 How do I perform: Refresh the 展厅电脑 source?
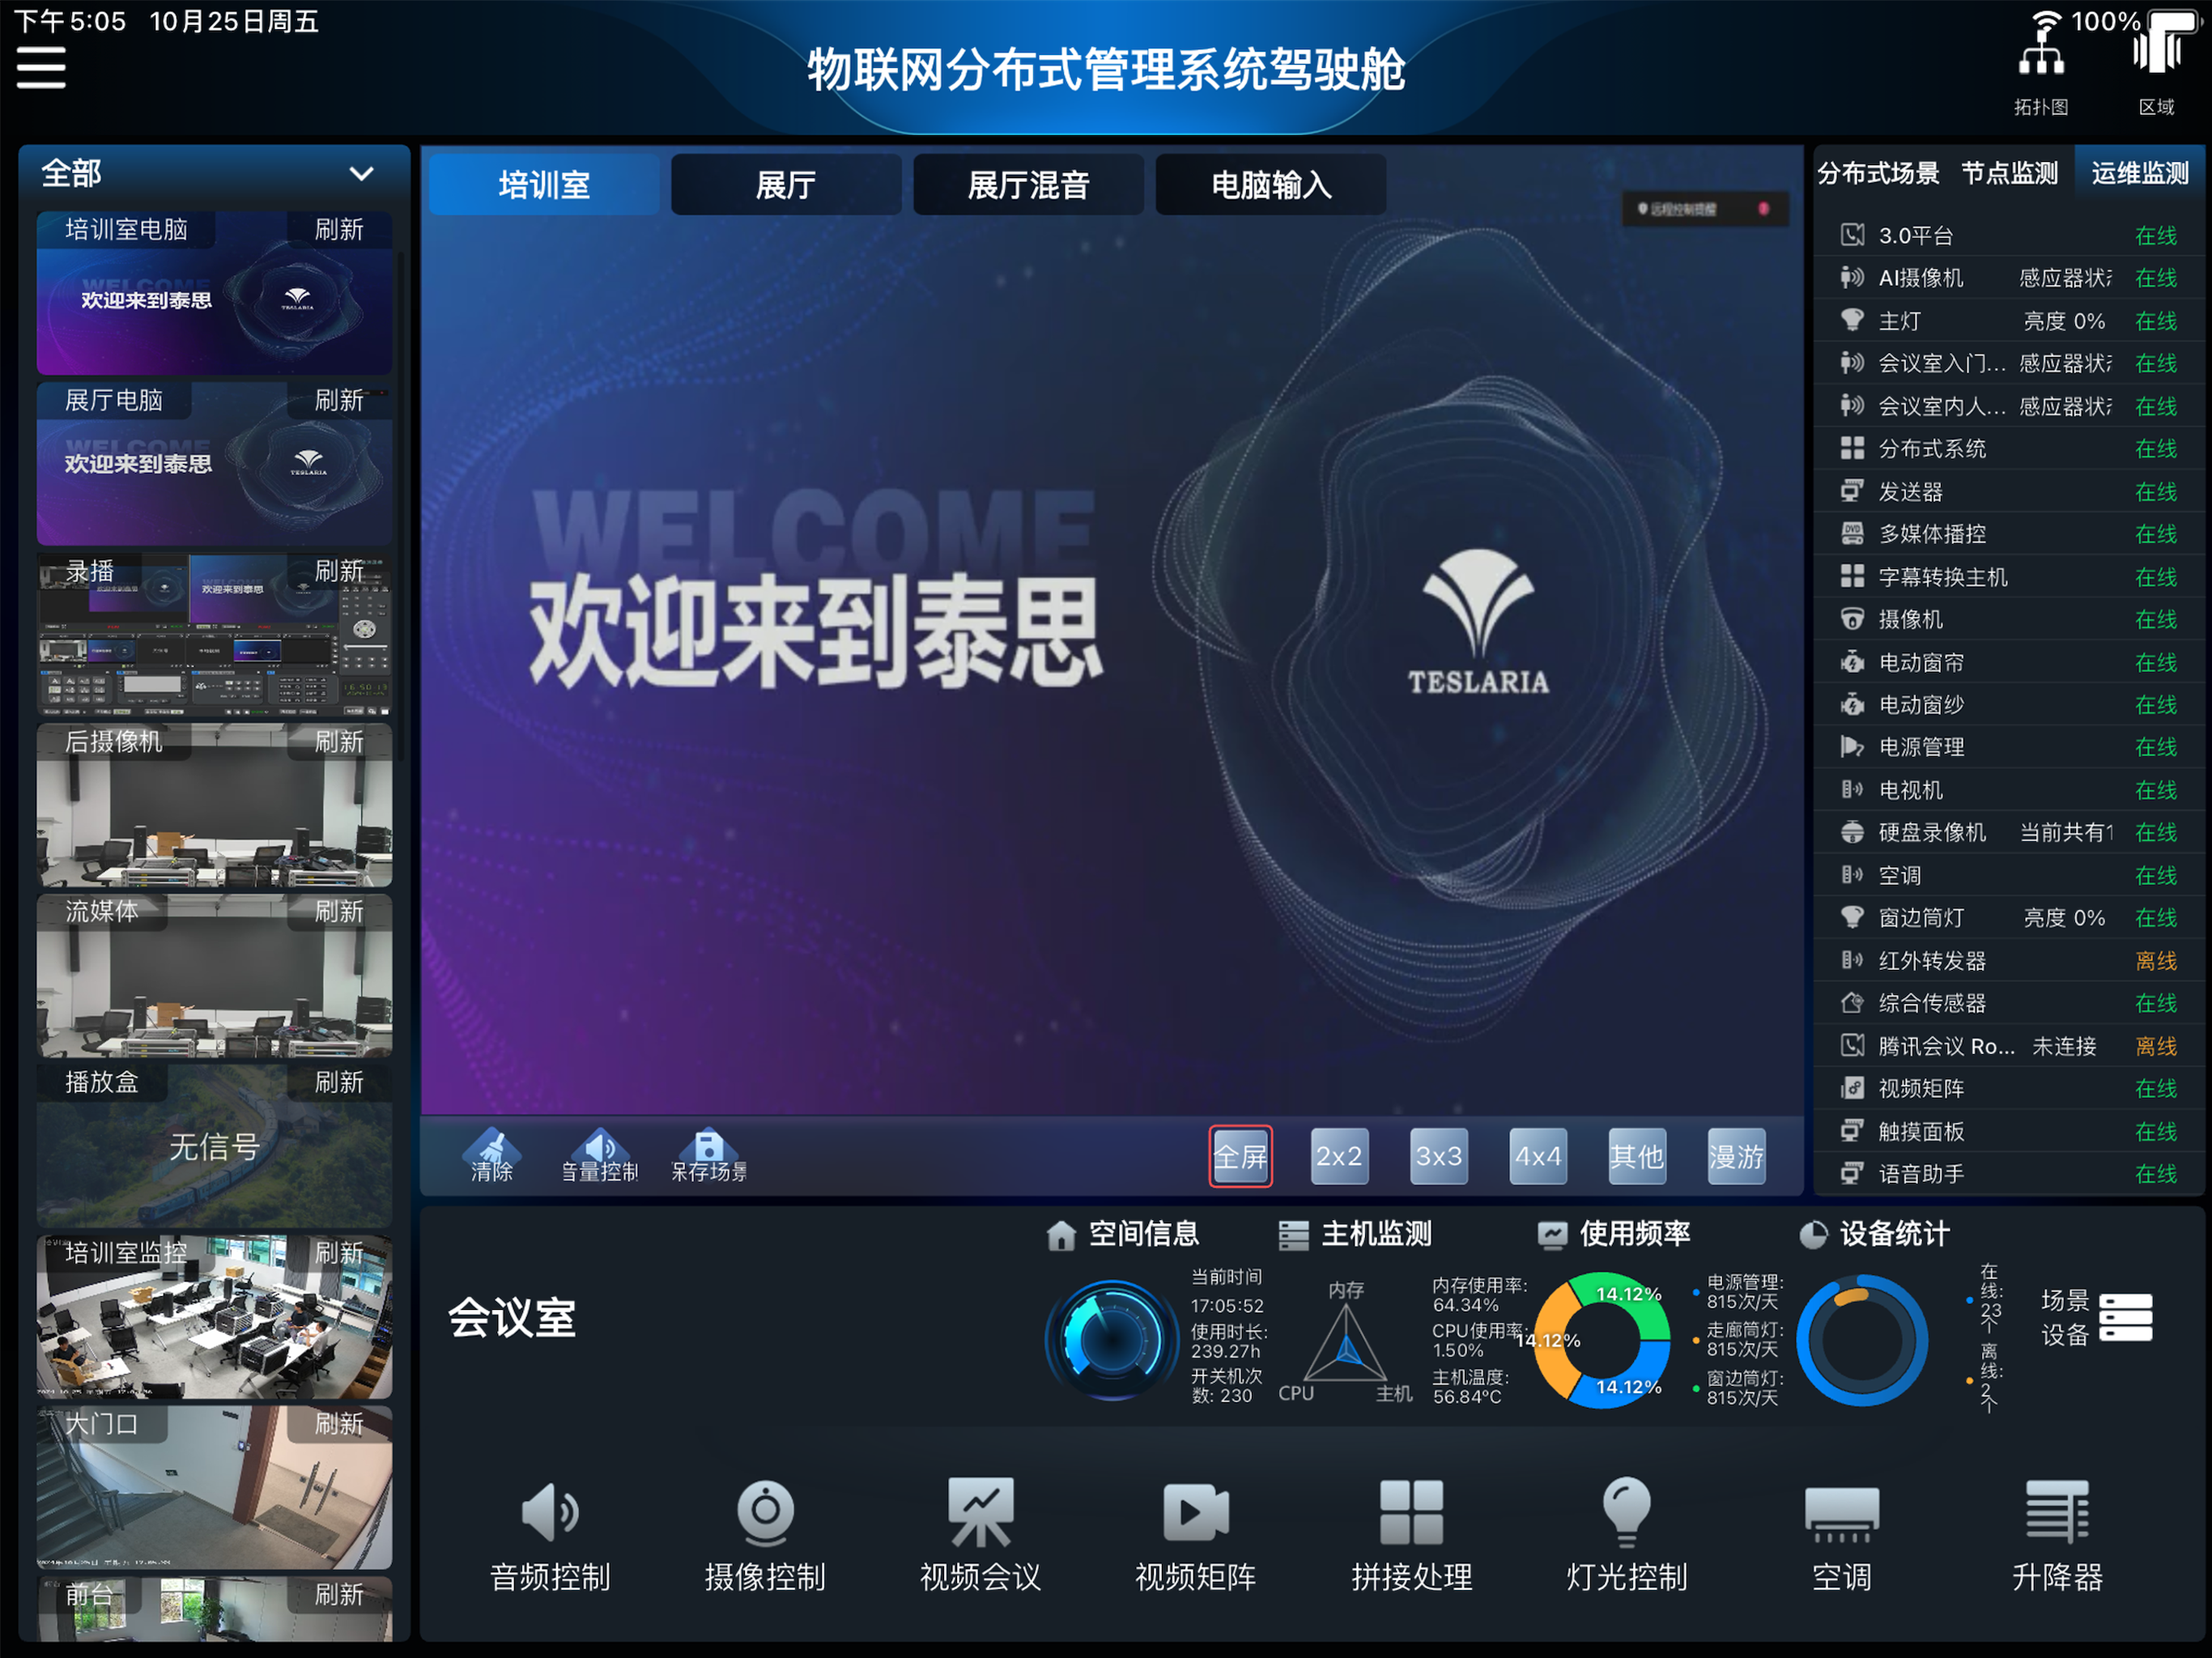[339, 400]
